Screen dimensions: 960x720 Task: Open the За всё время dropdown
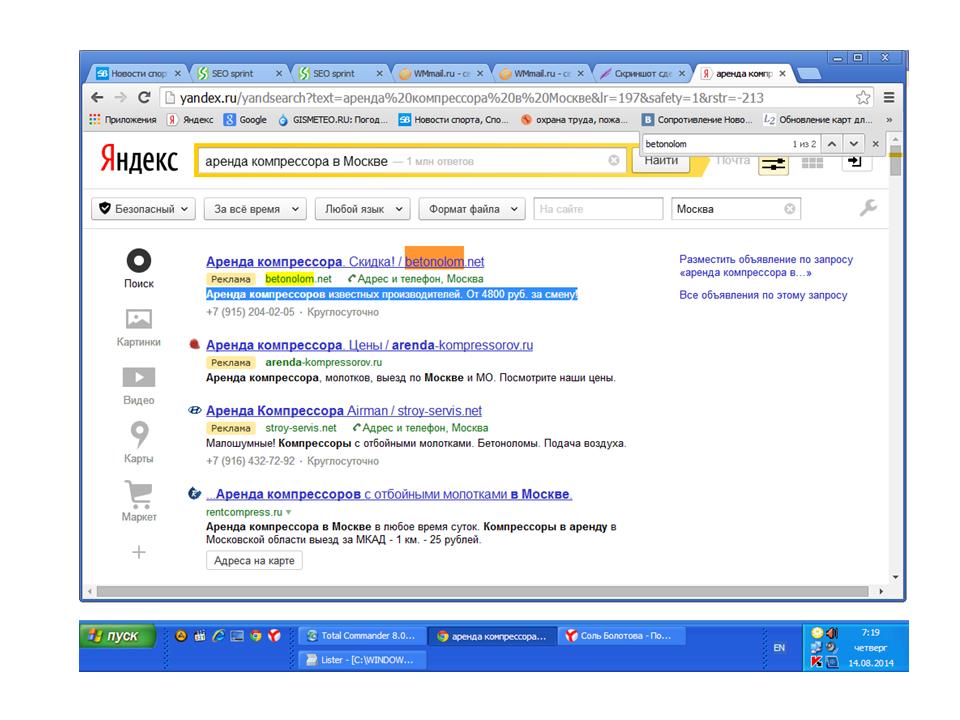tap(255, 209)
